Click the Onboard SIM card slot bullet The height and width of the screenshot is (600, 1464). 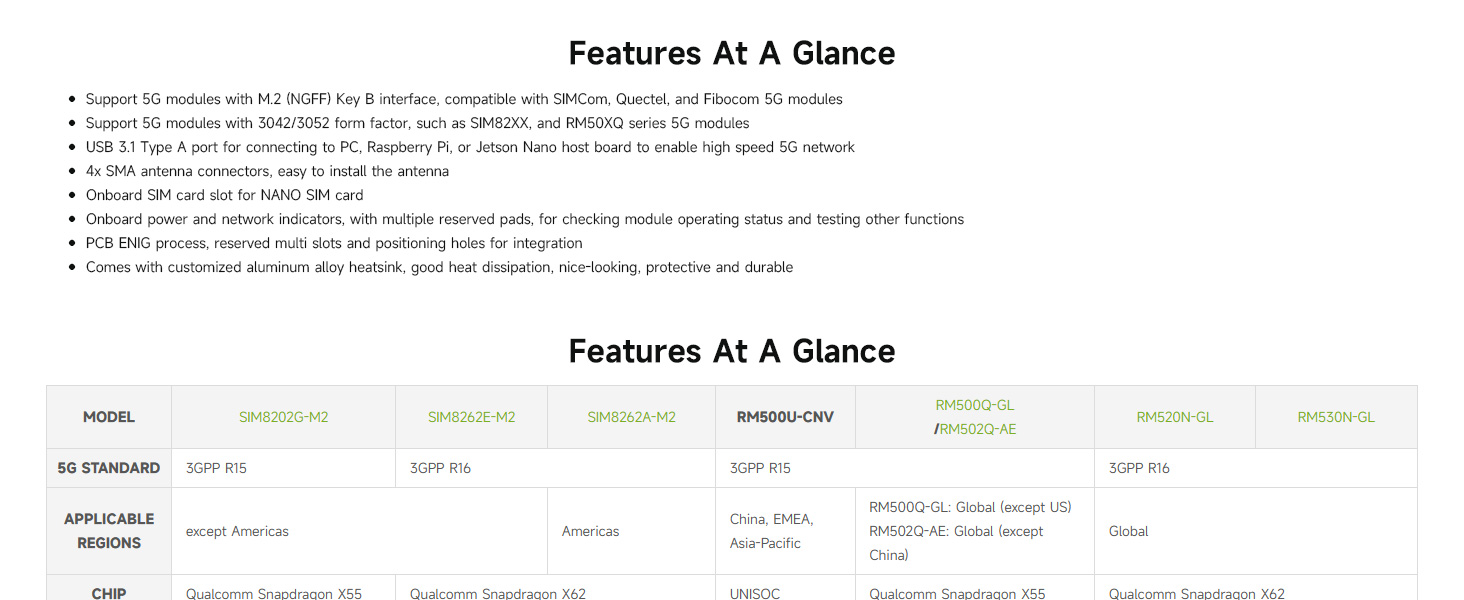pyautogui.click(x=224, y=195)
